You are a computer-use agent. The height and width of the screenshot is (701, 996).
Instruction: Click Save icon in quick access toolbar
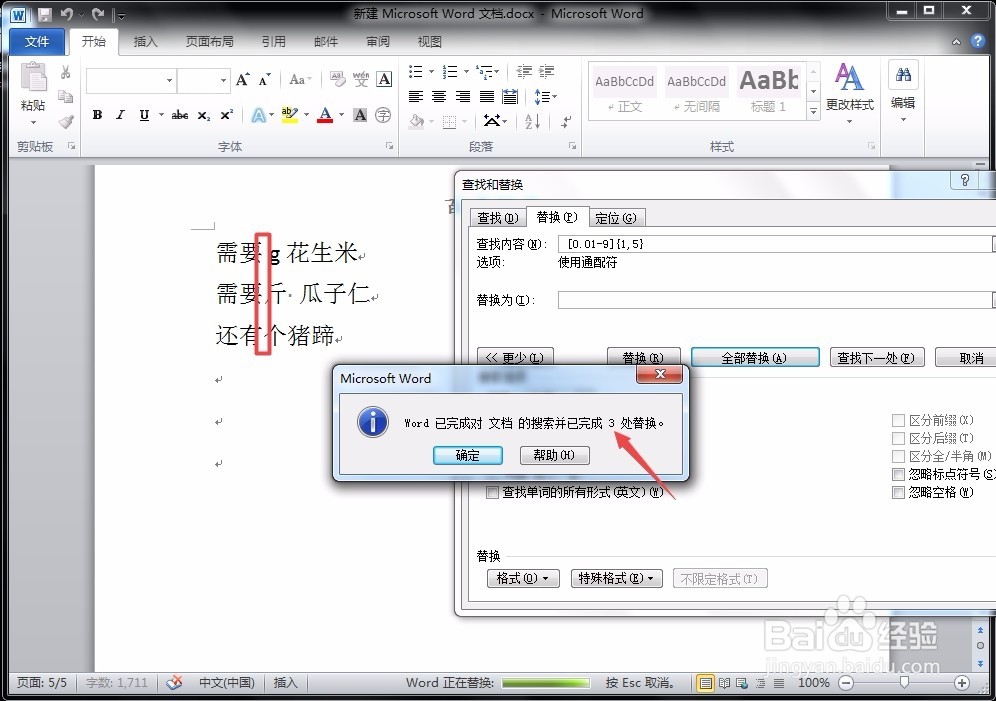[44, 14]
